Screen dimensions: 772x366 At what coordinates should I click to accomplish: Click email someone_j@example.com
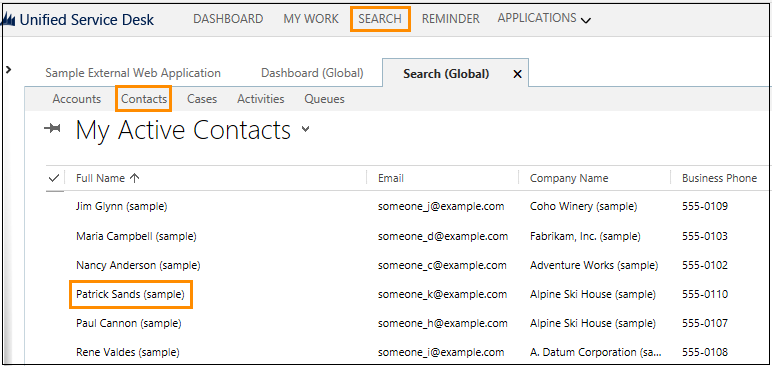(x=441, y=206)
